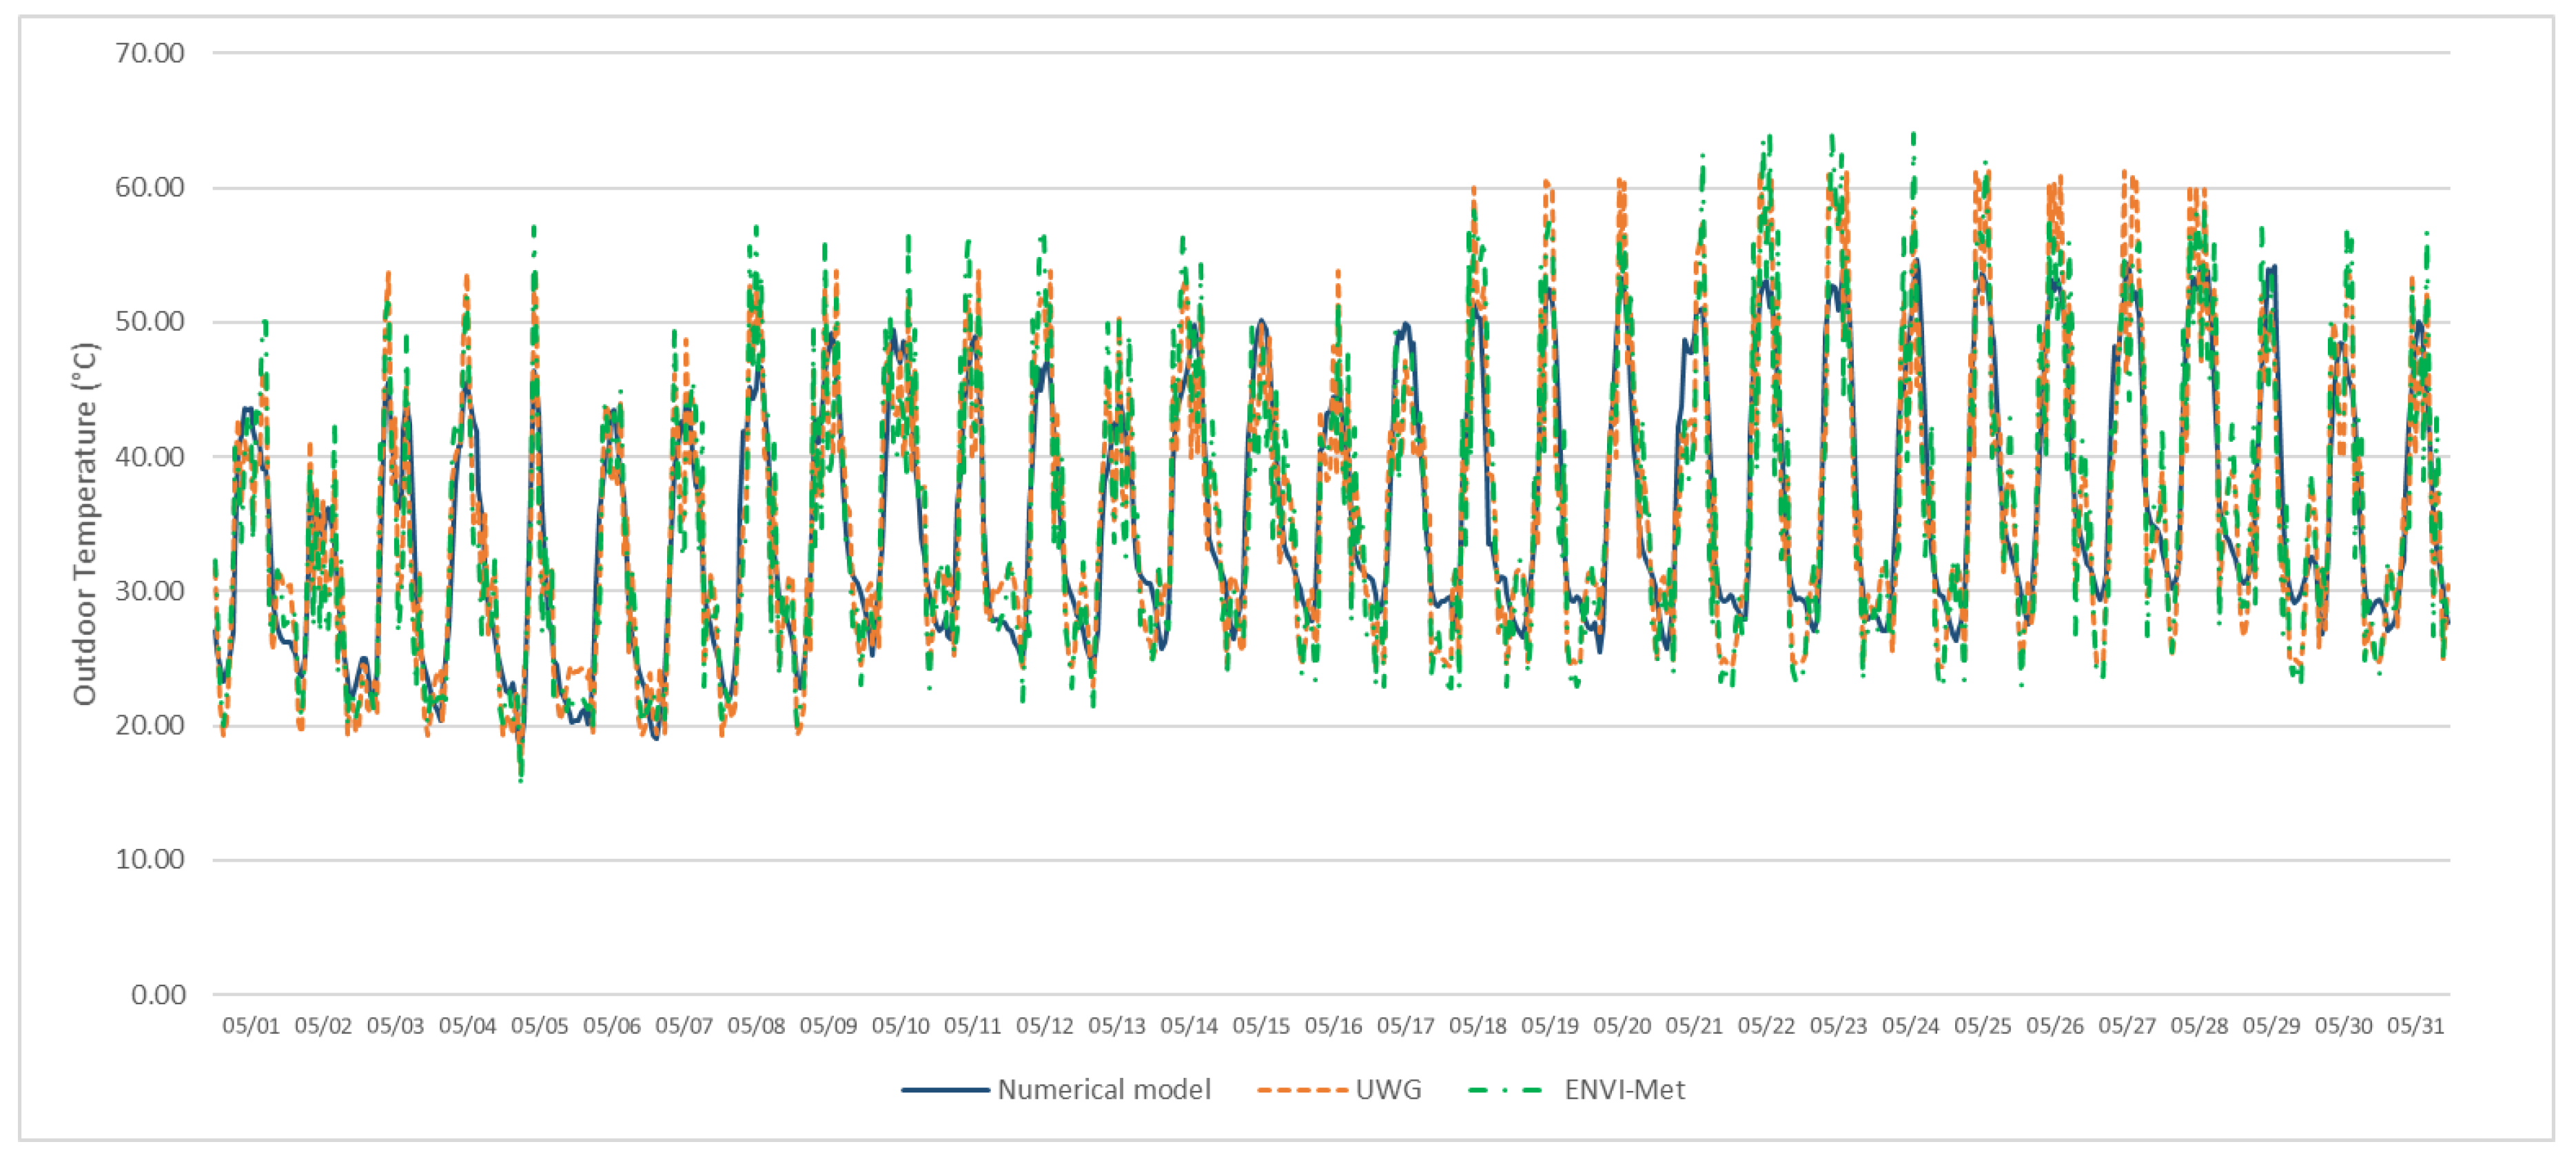
Task: Click the 05/24 date label
Action: click(x=1910, y=1025)
